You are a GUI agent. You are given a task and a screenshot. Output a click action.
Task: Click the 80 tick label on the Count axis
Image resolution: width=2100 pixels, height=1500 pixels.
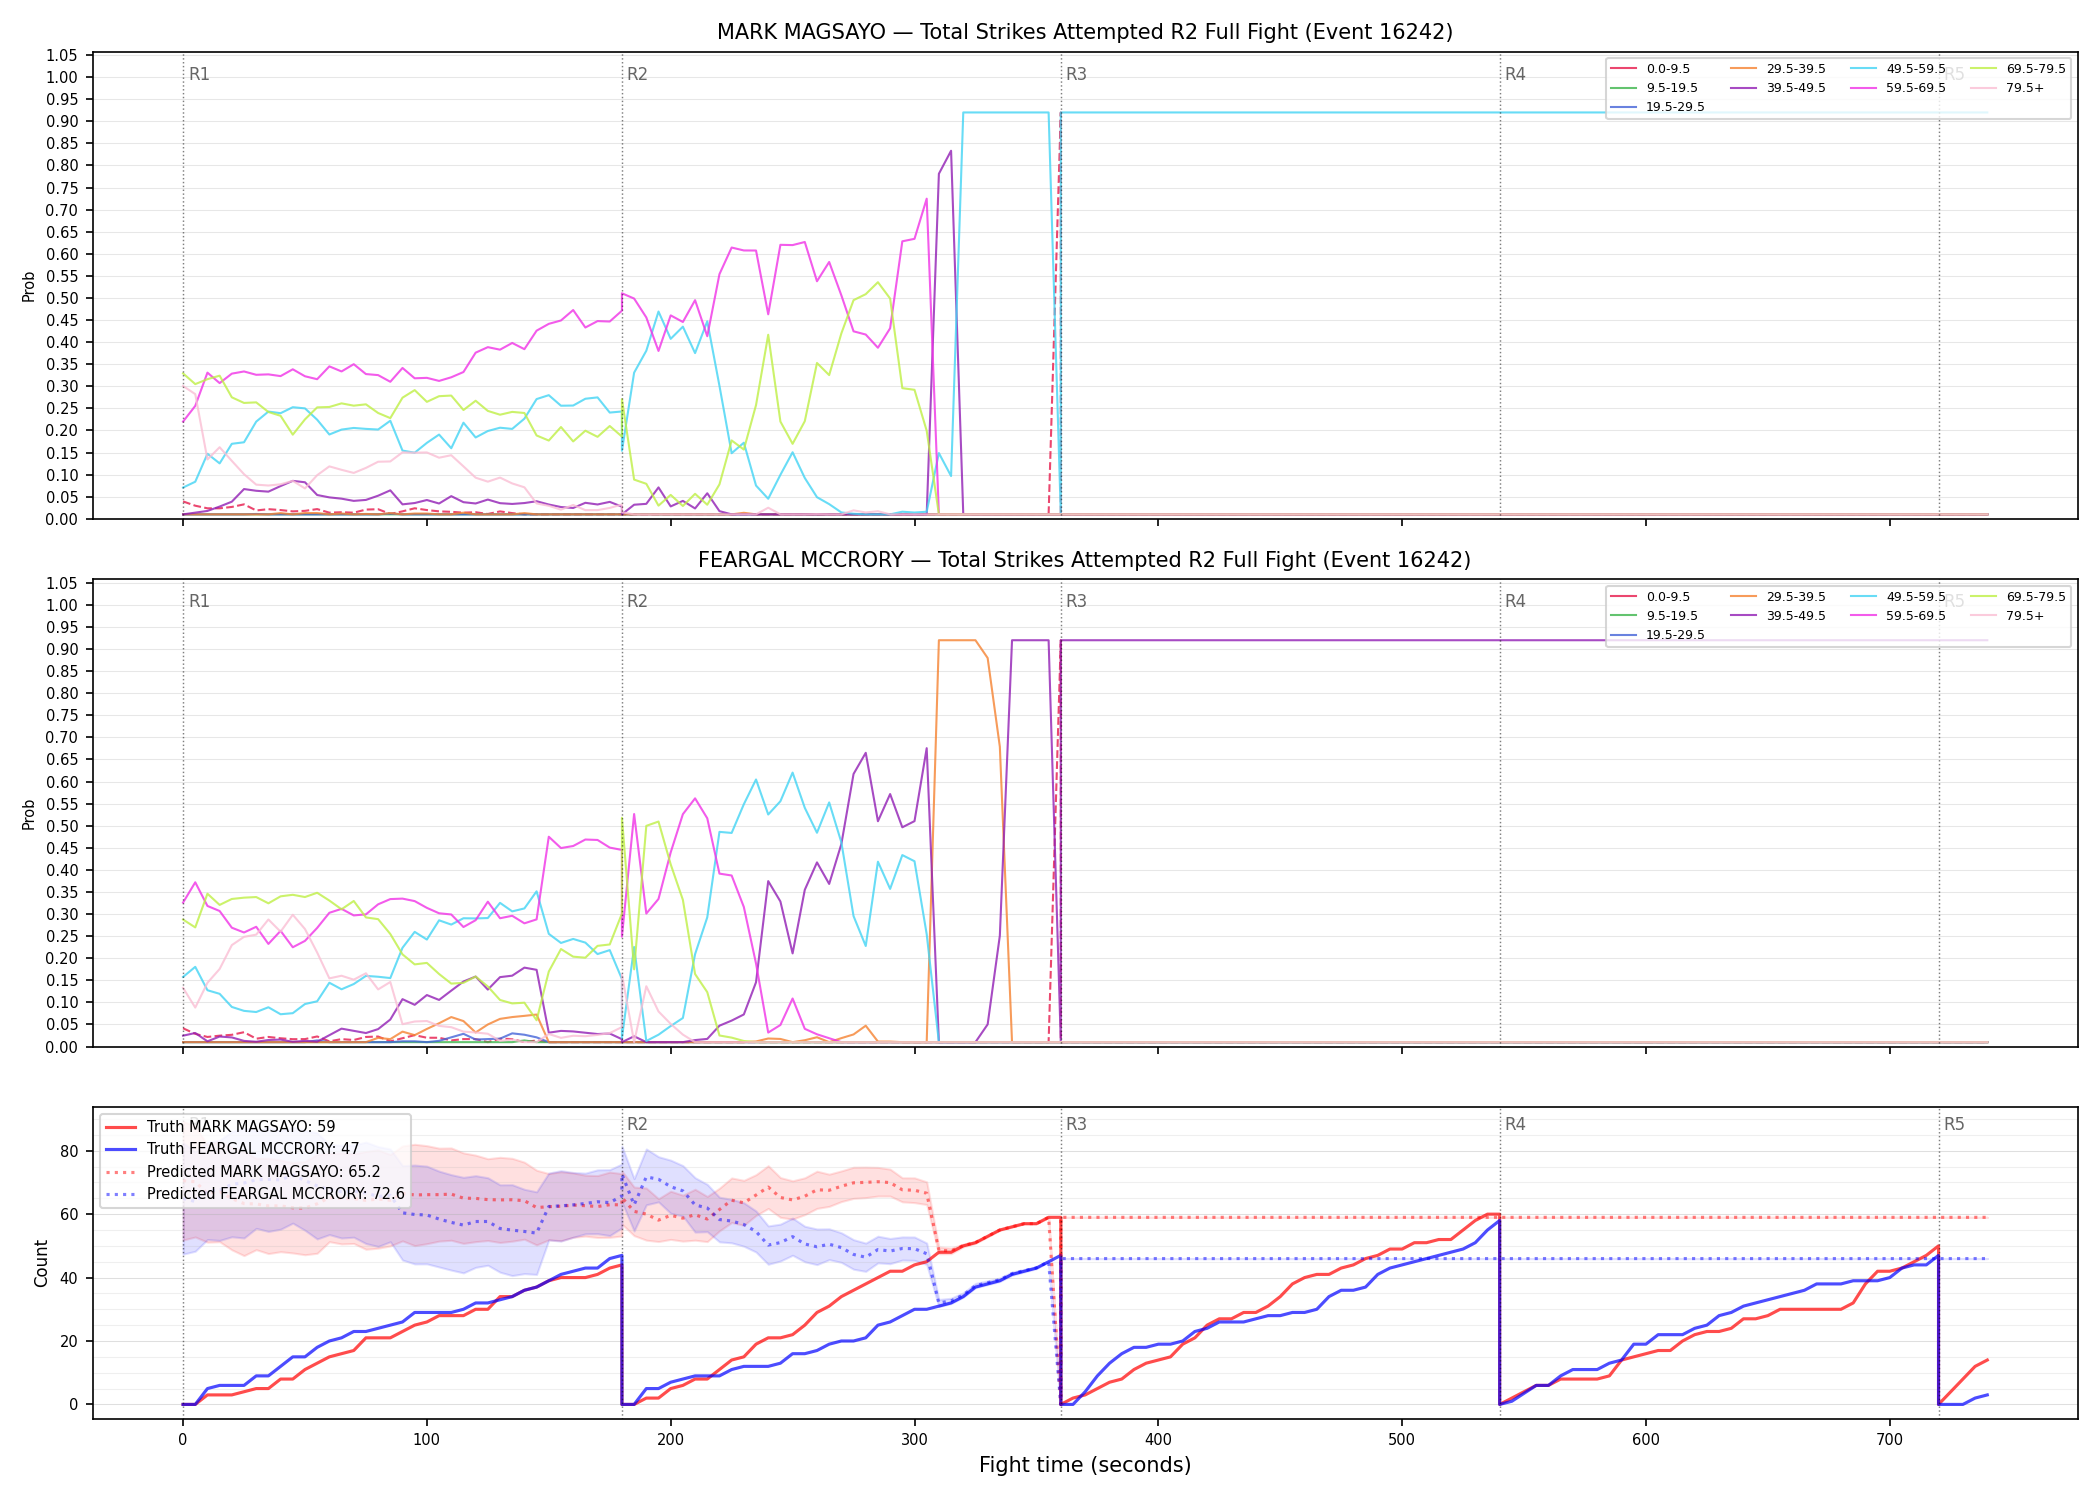[69, 1151]
